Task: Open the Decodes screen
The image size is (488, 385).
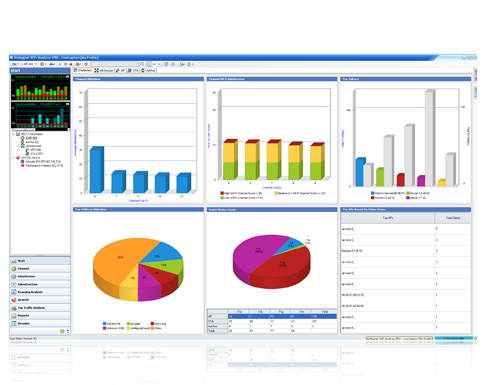Action: pos(40,323)
